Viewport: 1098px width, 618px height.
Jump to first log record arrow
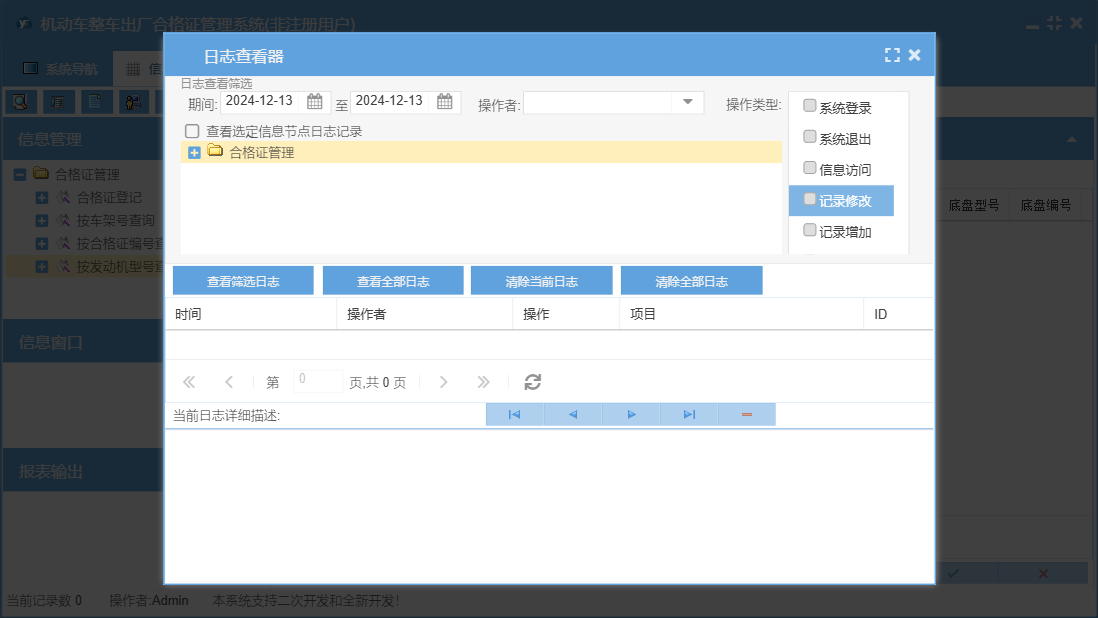tap(514, 414)
